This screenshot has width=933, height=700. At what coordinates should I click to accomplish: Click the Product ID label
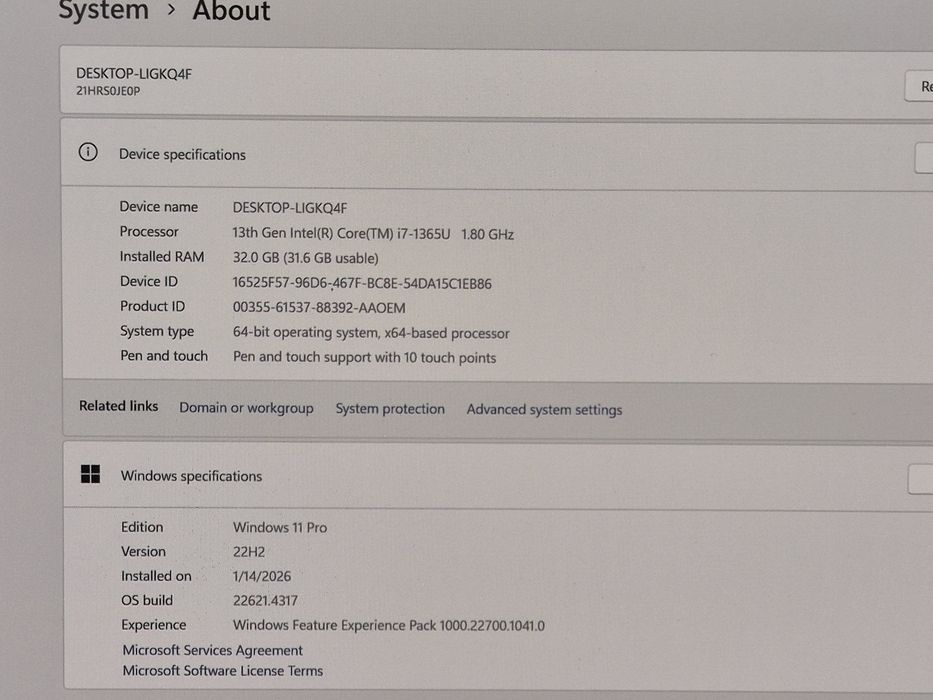pyautogui.click(x=152, y=306)
